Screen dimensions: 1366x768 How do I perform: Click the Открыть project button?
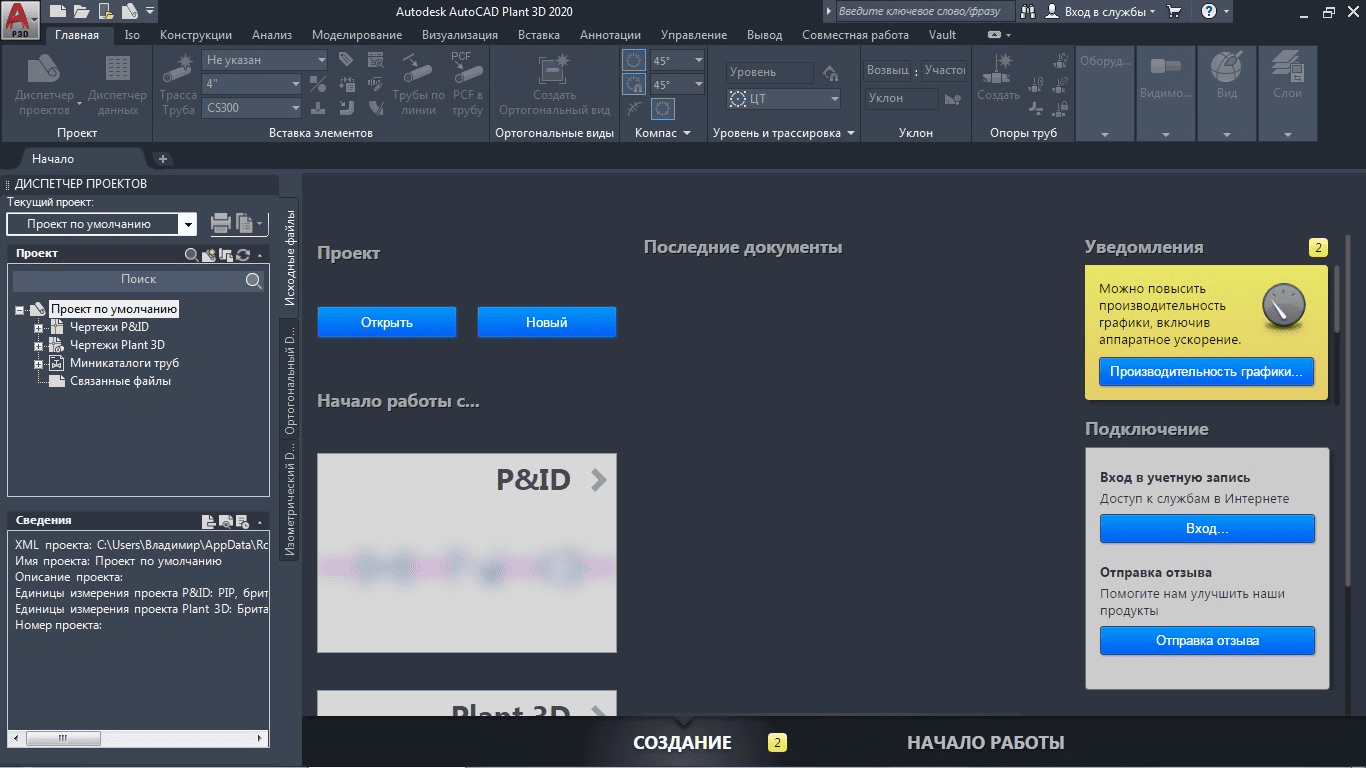(387, 322)
